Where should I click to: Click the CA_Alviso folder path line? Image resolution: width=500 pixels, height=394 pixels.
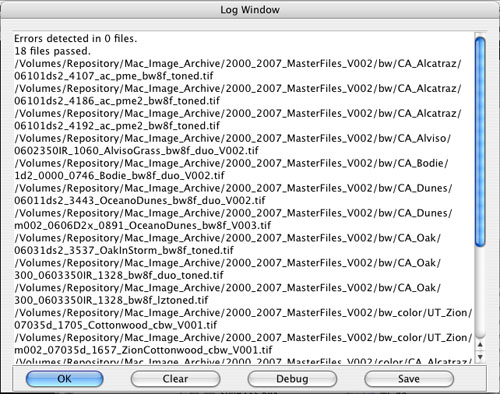click(x=232, y=138)
